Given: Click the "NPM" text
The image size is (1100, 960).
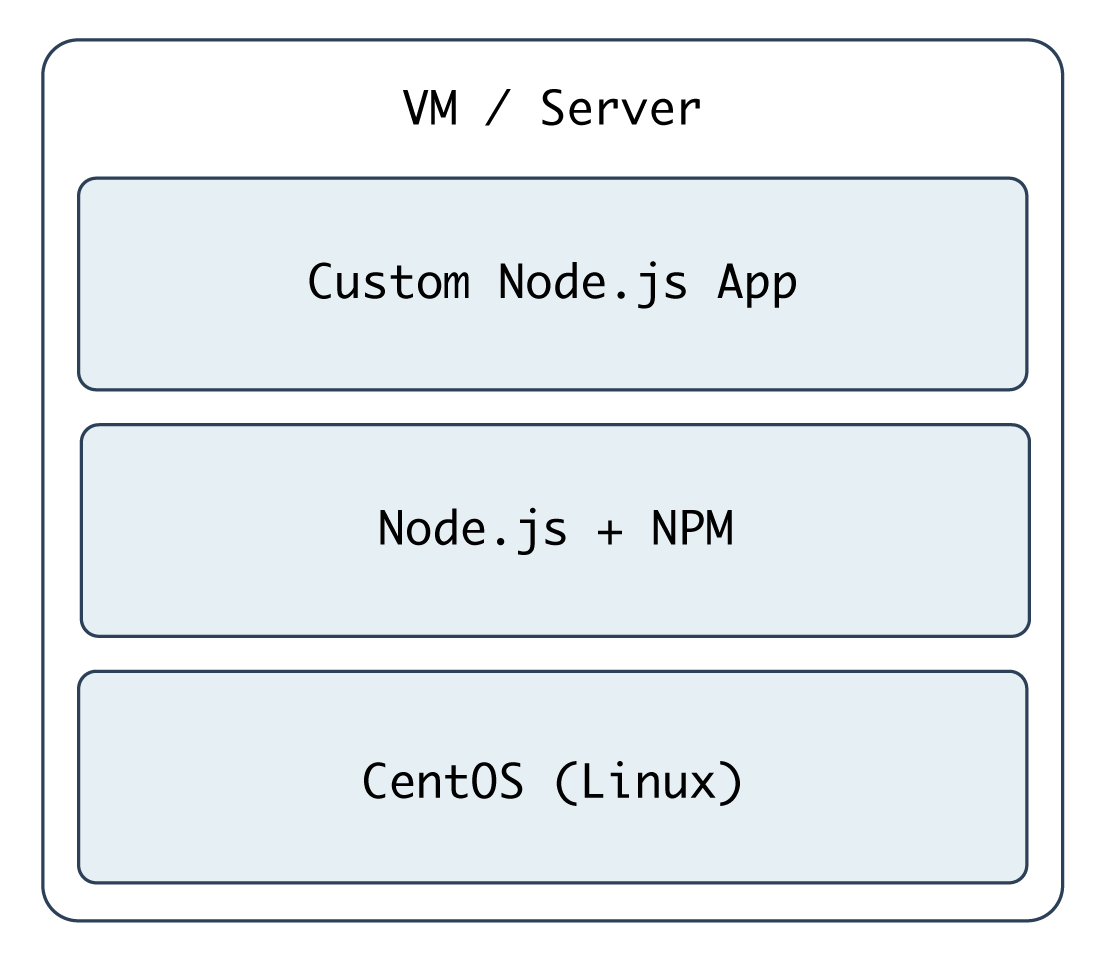Looking at the screenshot, I should pos(692,529).
